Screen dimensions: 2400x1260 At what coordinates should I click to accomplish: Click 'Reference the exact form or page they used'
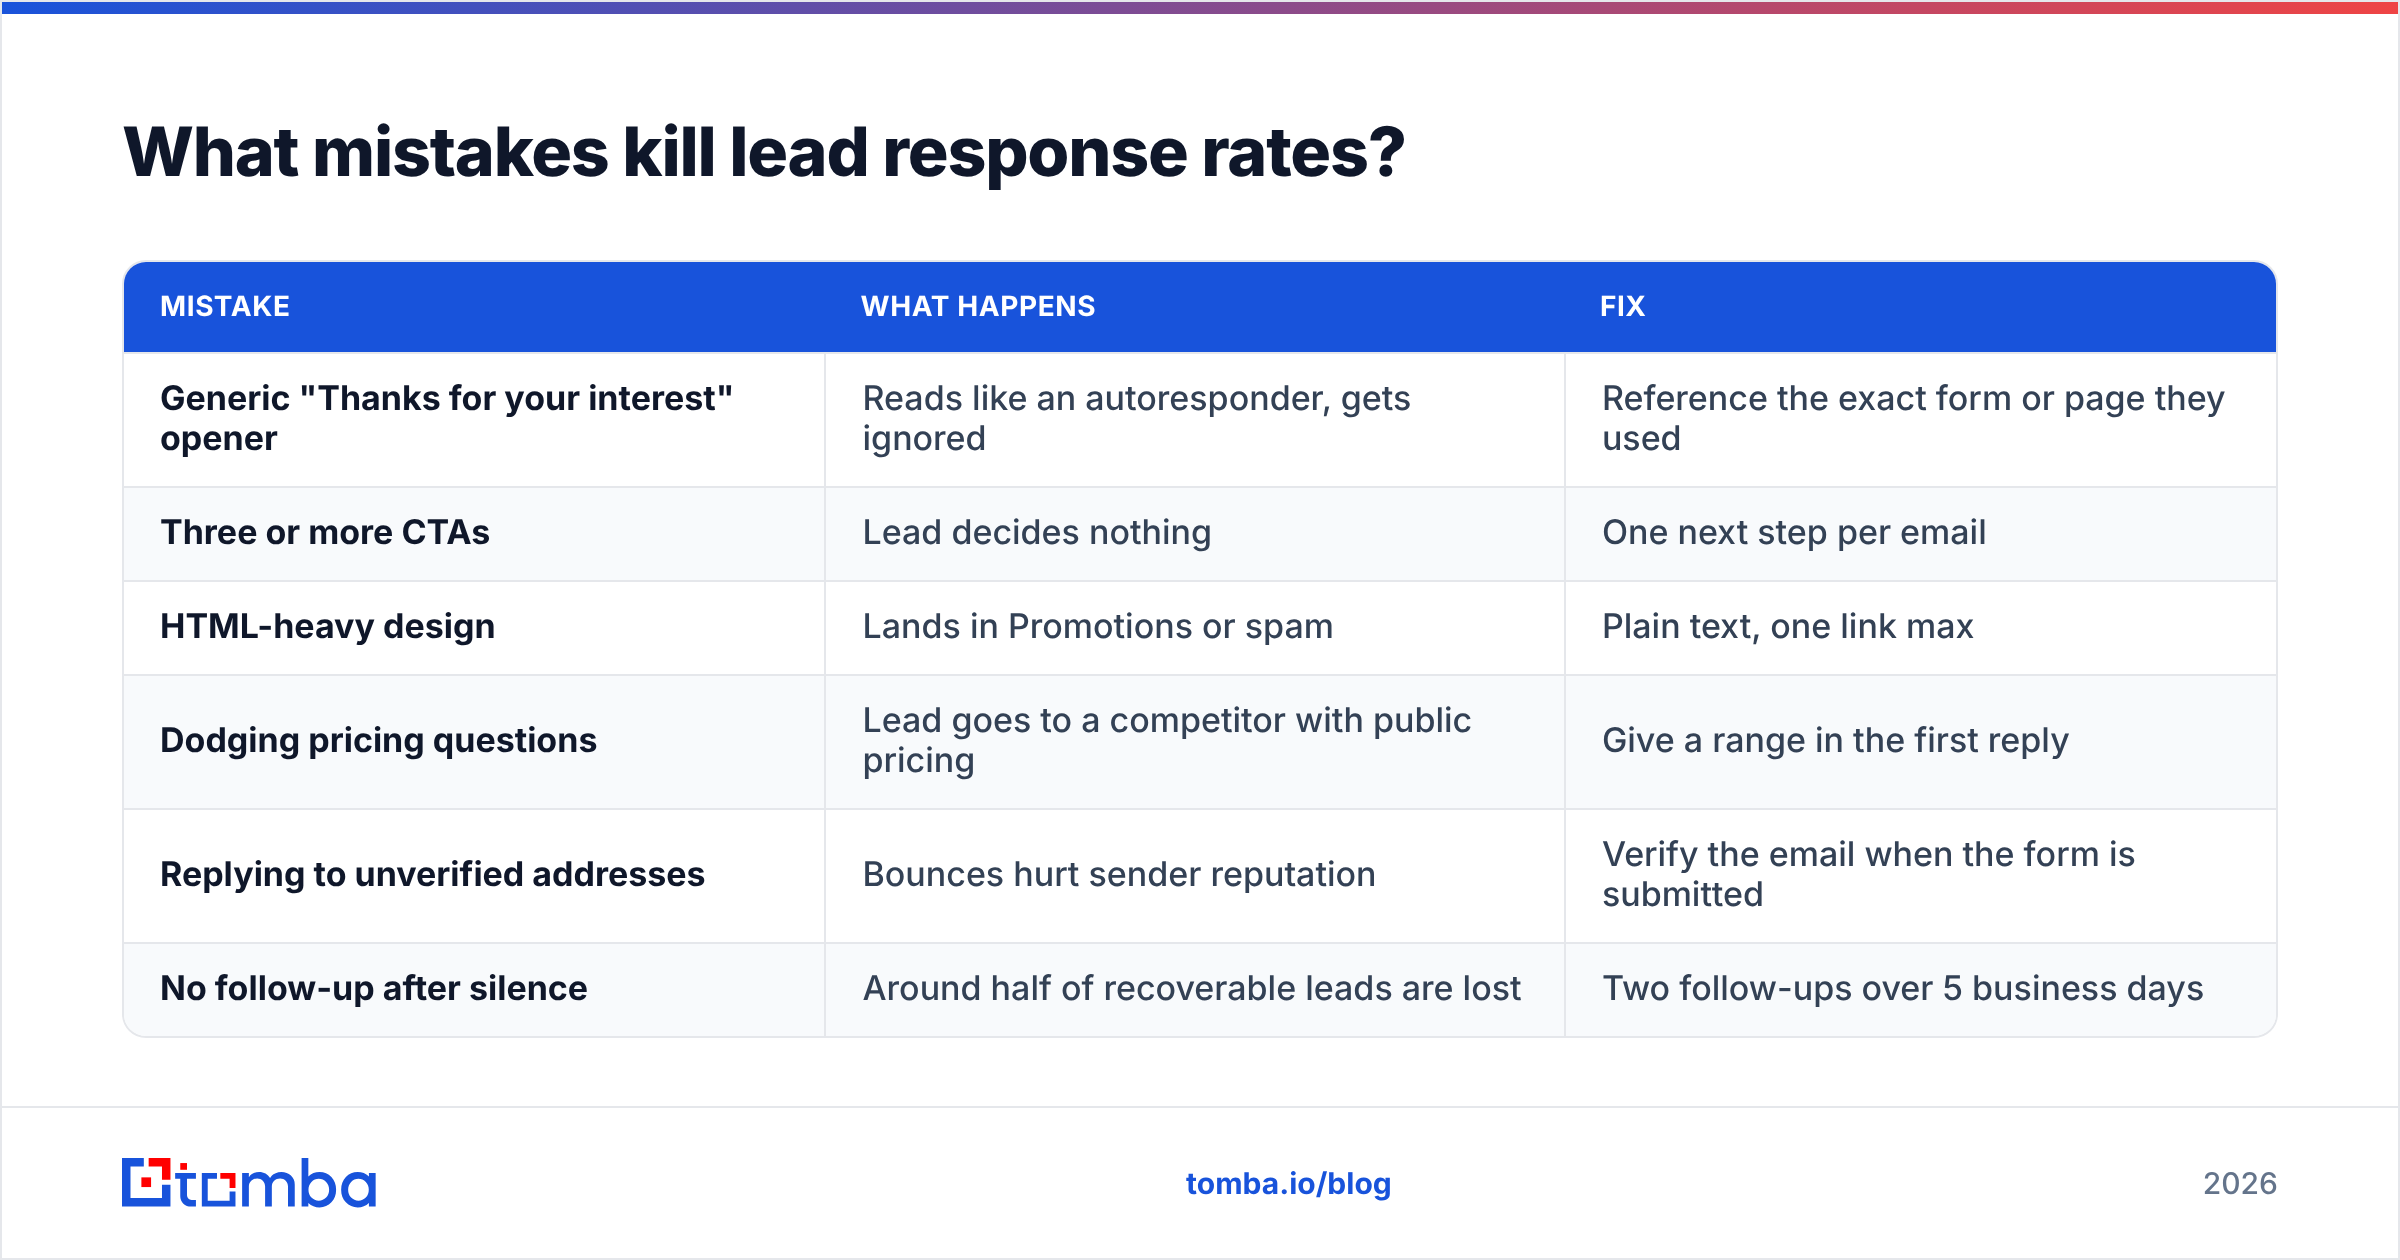click(x=1913, y=419)
